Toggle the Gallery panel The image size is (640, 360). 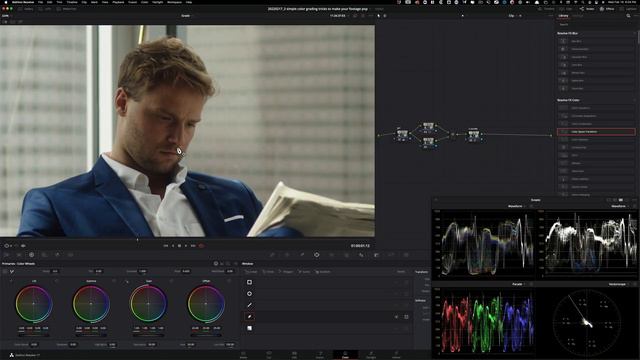point(25,9)
